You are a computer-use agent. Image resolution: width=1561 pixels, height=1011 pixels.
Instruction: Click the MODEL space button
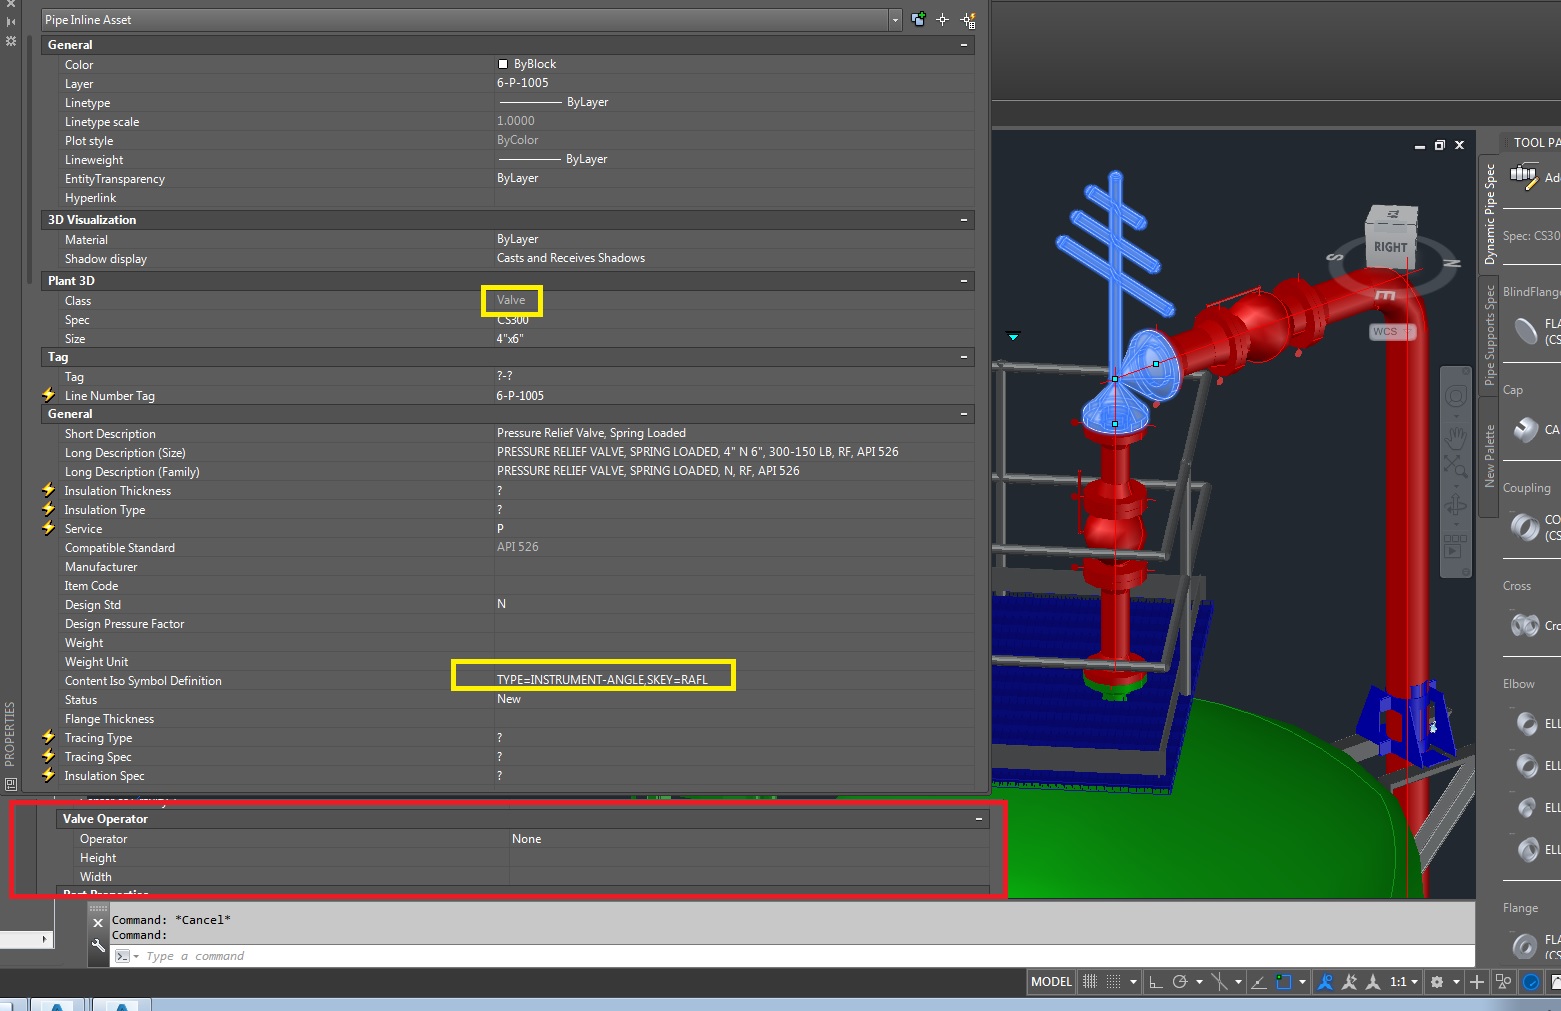(1051, 982)
